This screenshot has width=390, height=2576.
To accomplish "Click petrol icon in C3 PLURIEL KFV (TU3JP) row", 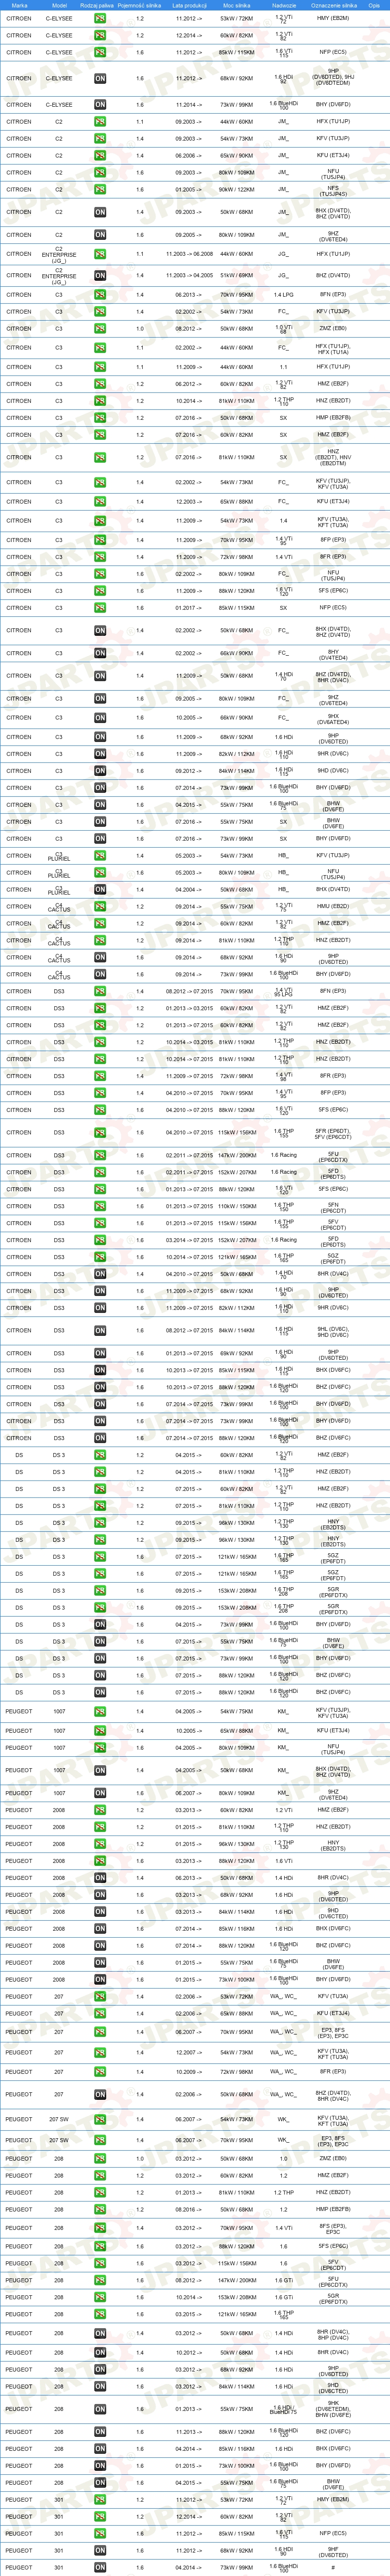I will (100, 856).
